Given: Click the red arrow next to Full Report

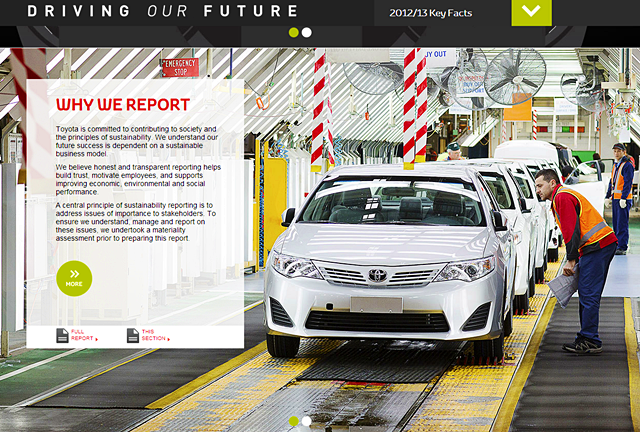Looking at the screenshot, I should pos(97,340).
